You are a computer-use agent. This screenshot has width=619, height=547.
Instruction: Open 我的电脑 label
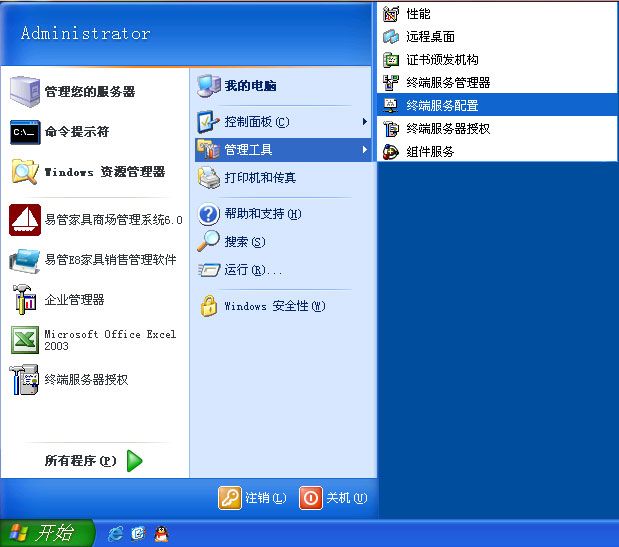250,86
